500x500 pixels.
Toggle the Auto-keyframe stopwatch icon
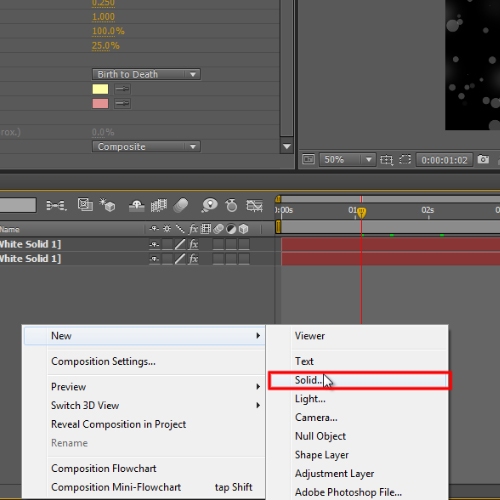[231, 205]
